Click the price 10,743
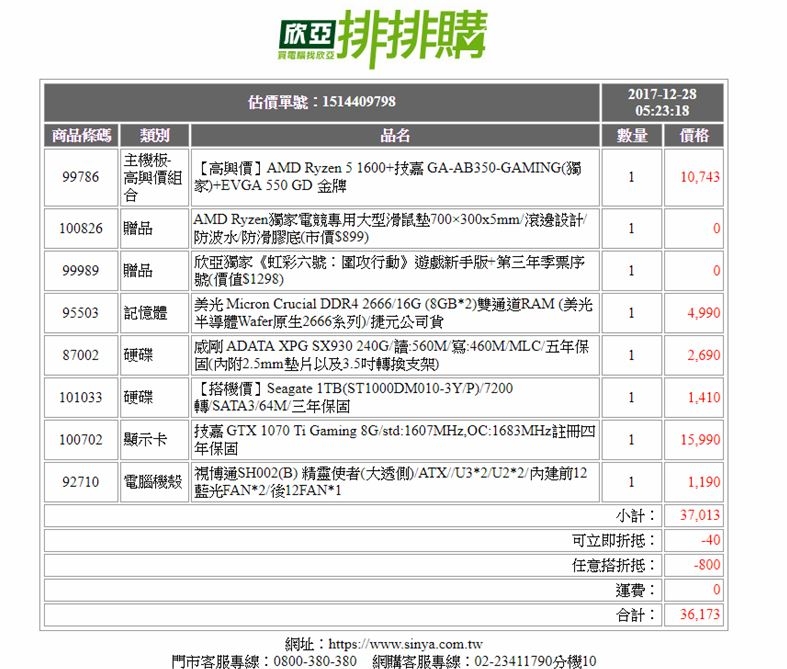 (700, 177)
